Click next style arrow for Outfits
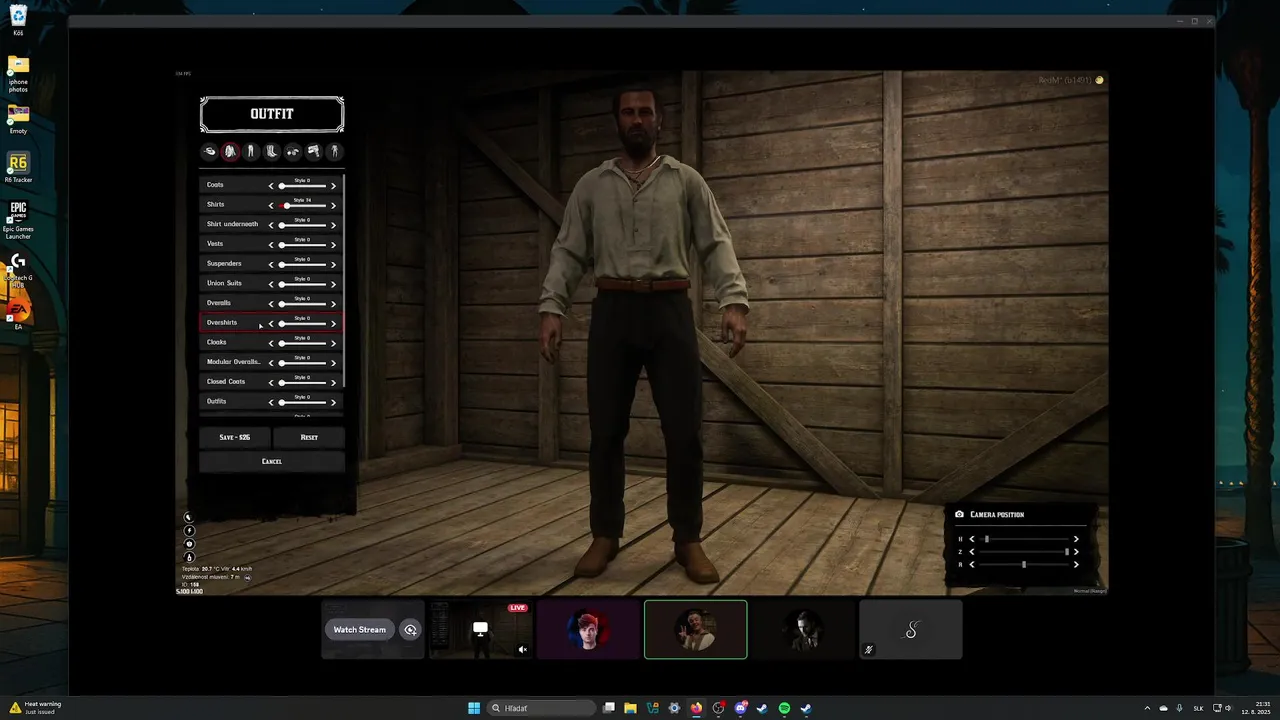The width and height of the screenshot is (1280, 720). 333,402
